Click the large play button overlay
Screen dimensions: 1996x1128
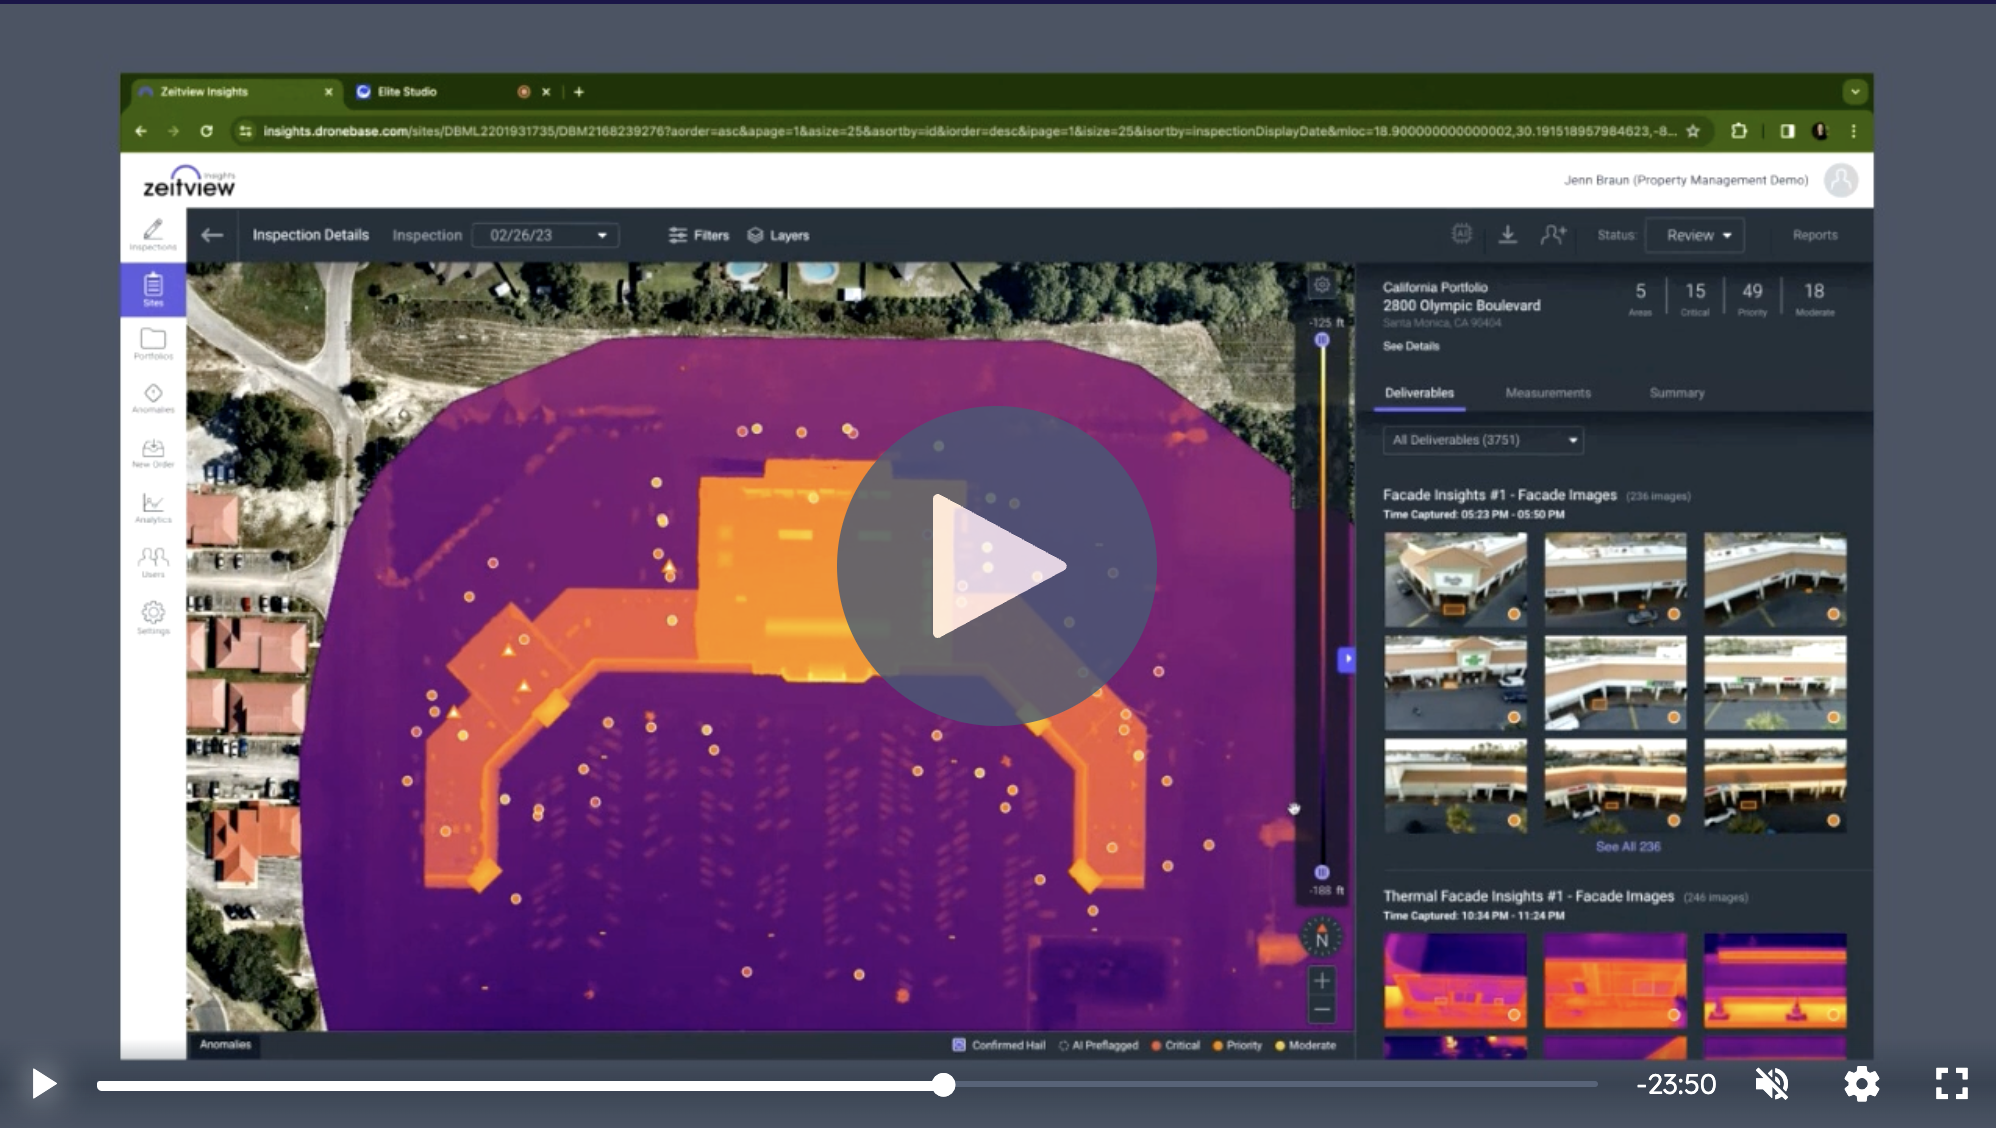point(996,566)
